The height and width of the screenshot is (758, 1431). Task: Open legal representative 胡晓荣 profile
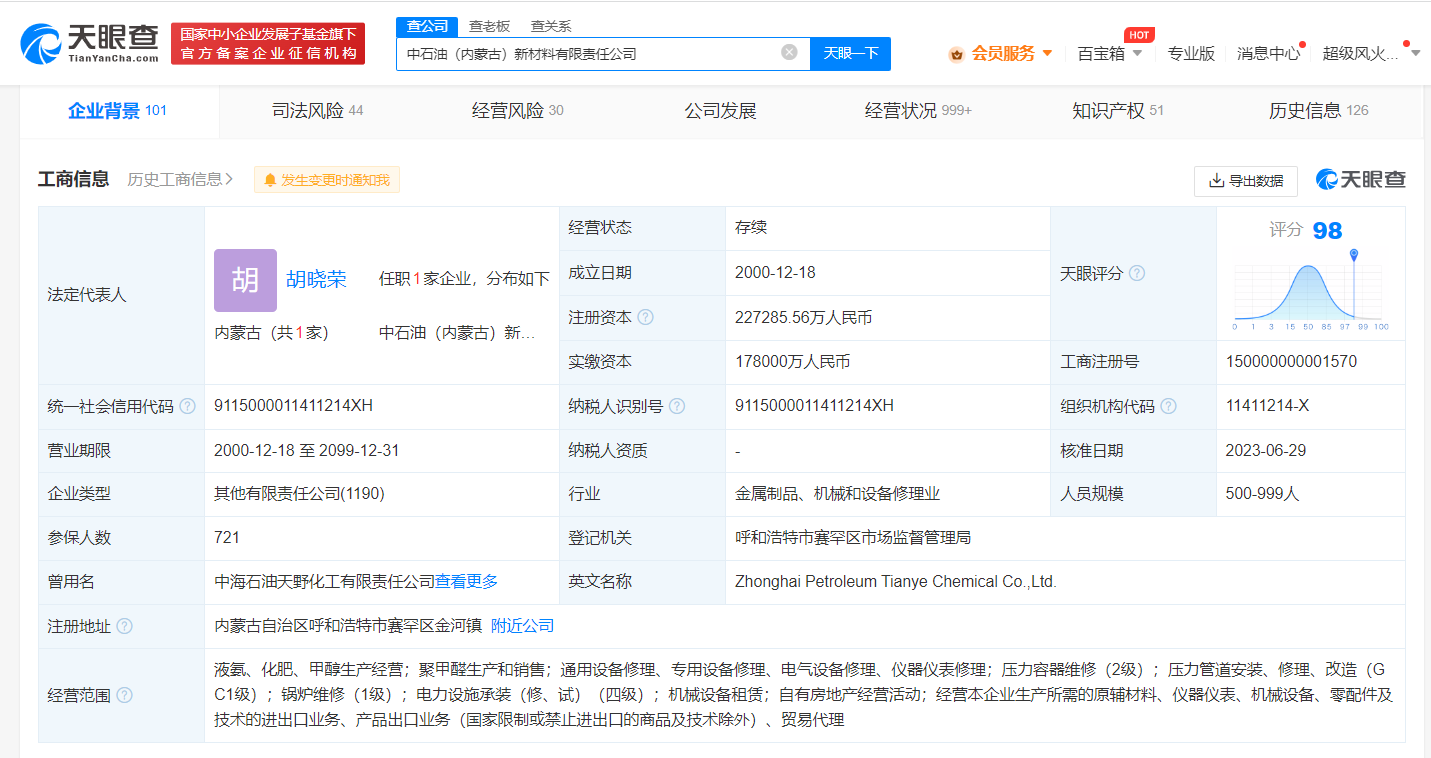[316, 279]
